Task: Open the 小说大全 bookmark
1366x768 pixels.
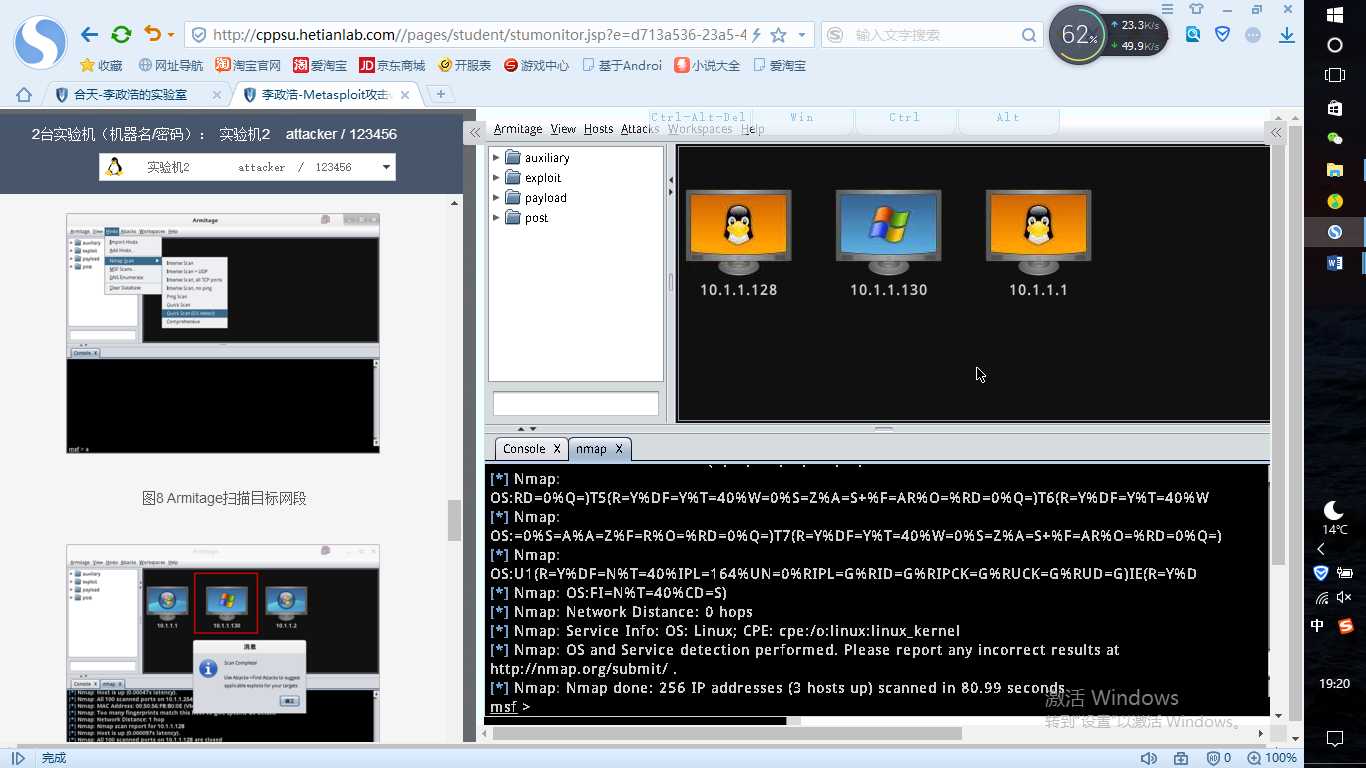Action: click(707, 65)
